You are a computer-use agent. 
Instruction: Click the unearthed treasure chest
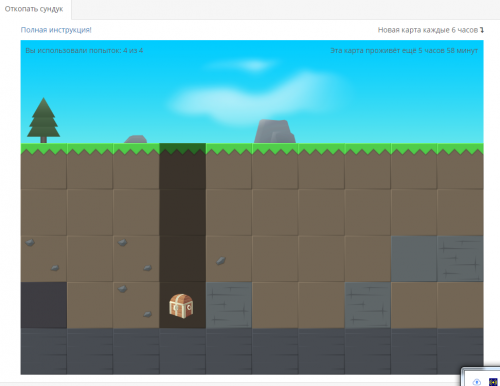tap(181, 306)
